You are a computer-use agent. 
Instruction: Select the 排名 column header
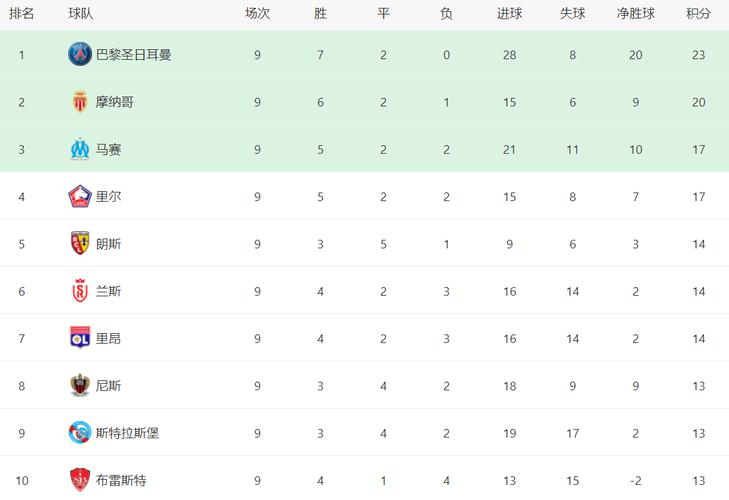[x=21, y=13]
